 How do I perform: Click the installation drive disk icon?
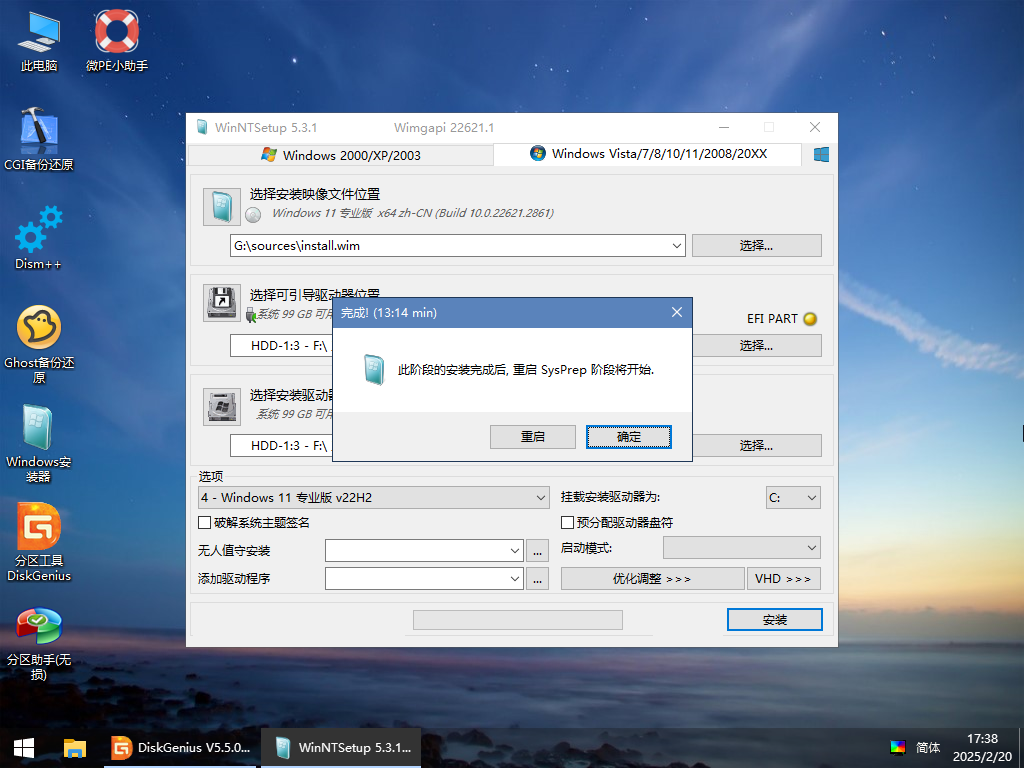coord(222,407)
